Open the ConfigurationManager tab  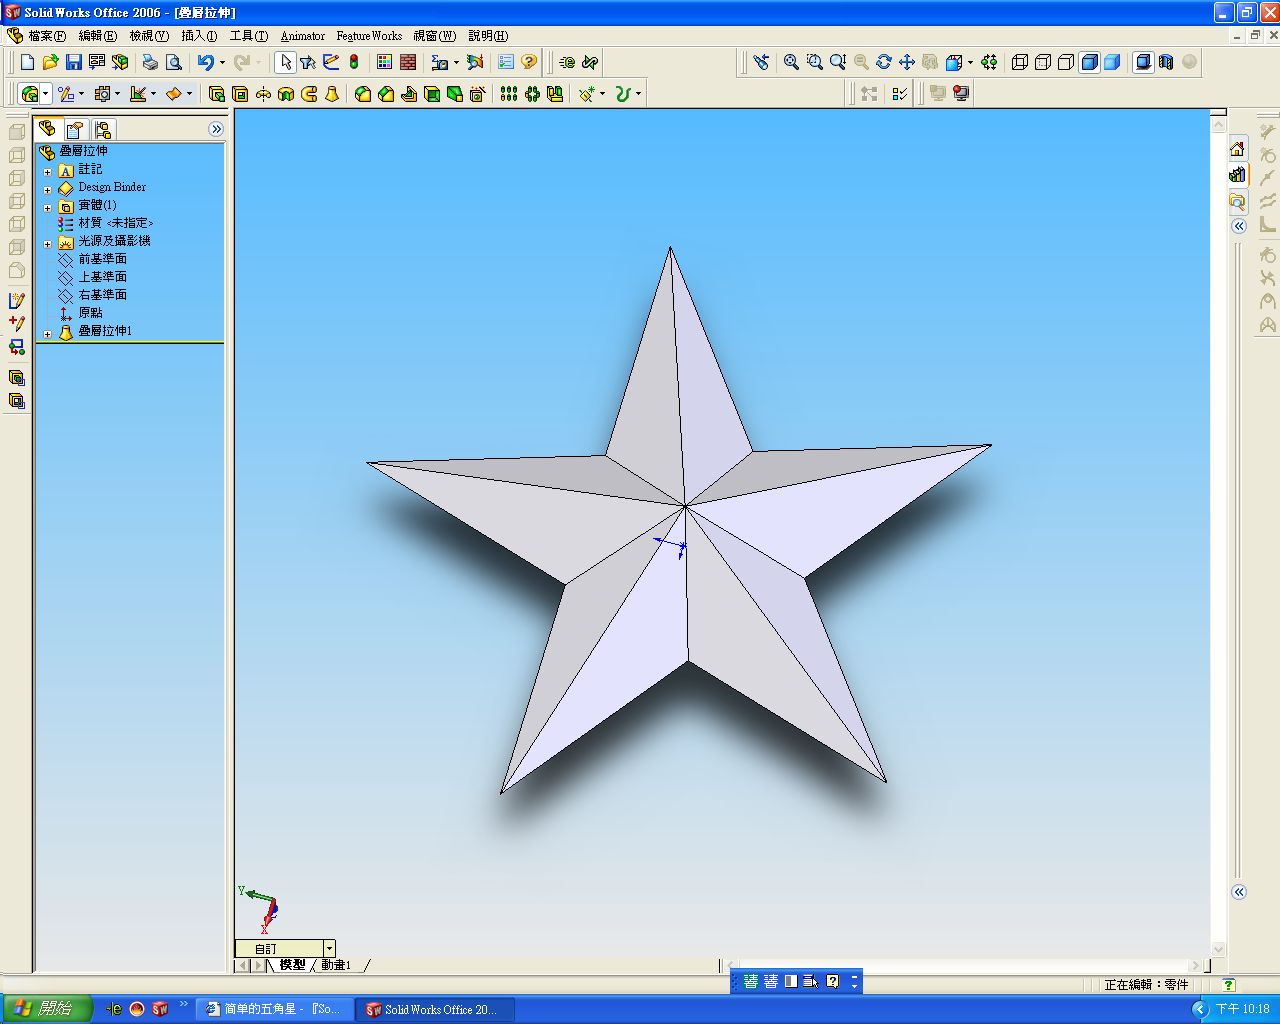click(102, 129)
